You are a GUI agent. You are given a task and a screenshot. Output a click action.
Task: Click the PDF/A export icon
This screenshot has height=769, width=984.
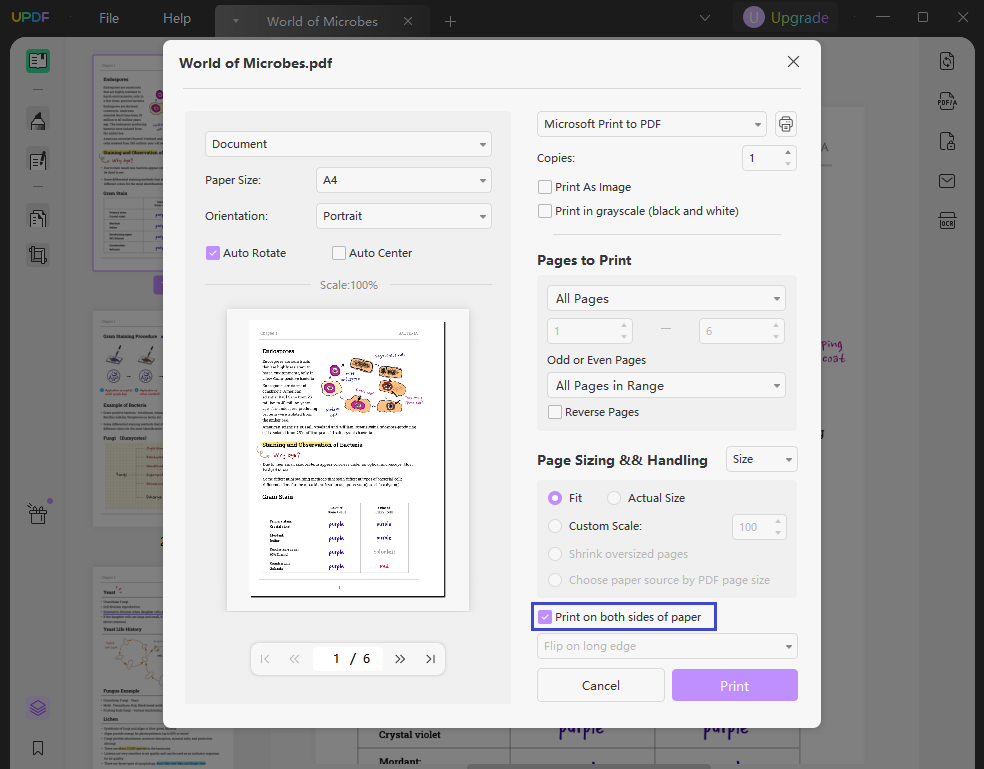click(x=947, y=101)
